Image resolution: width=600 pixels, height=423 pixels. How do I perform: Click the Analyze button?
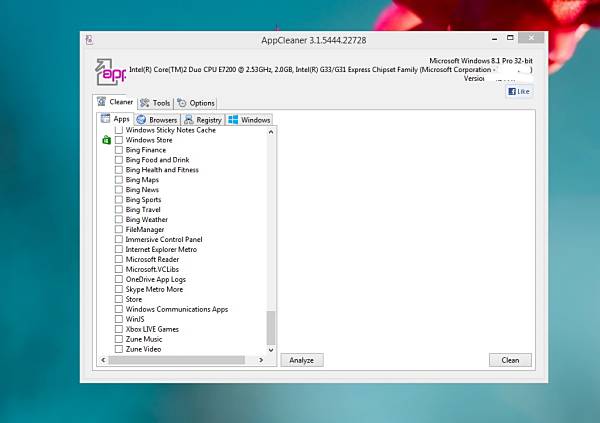[302, 360]
